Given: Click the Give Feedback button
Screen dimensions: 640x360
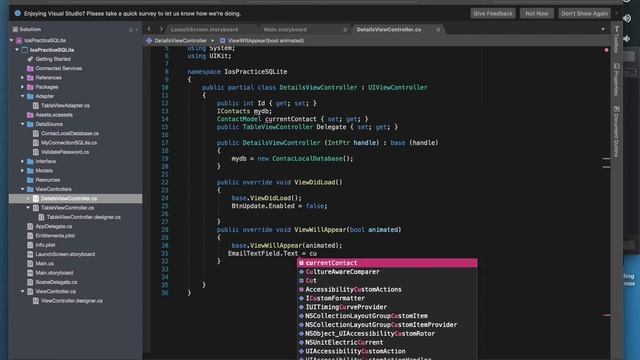Looking at the screenshot, I should [x=493, y=13].
